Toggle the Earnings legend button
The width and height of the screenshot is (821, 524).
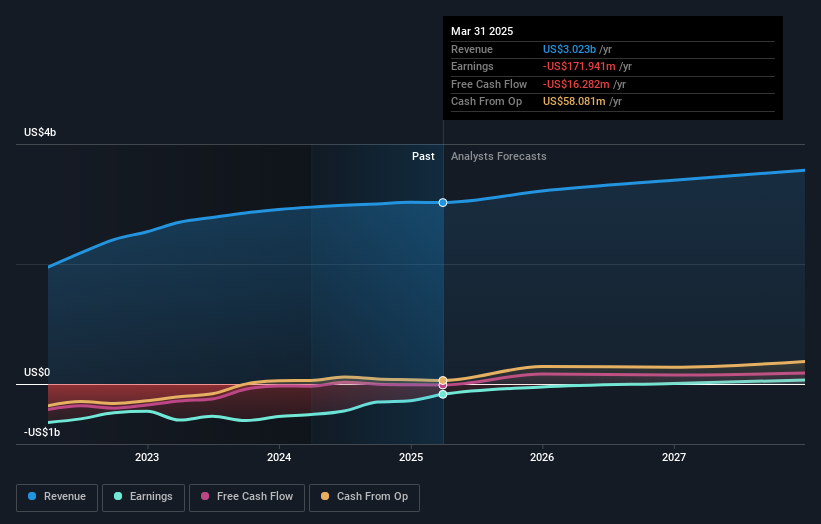pos(143,497)
